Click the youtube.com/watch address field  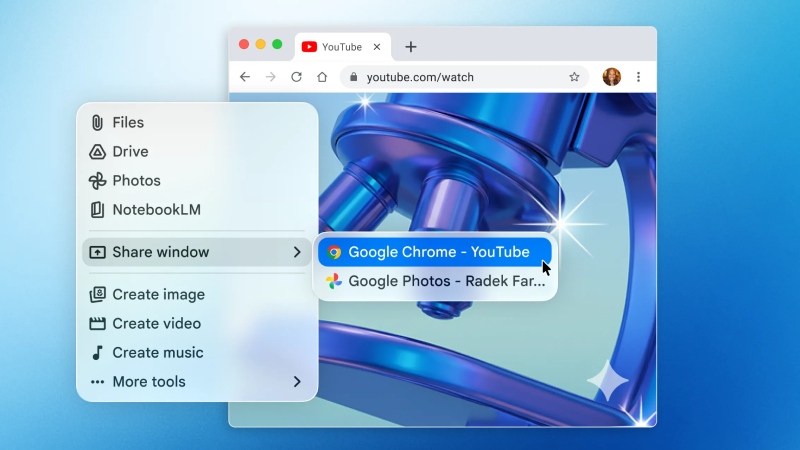click(464, 77)
